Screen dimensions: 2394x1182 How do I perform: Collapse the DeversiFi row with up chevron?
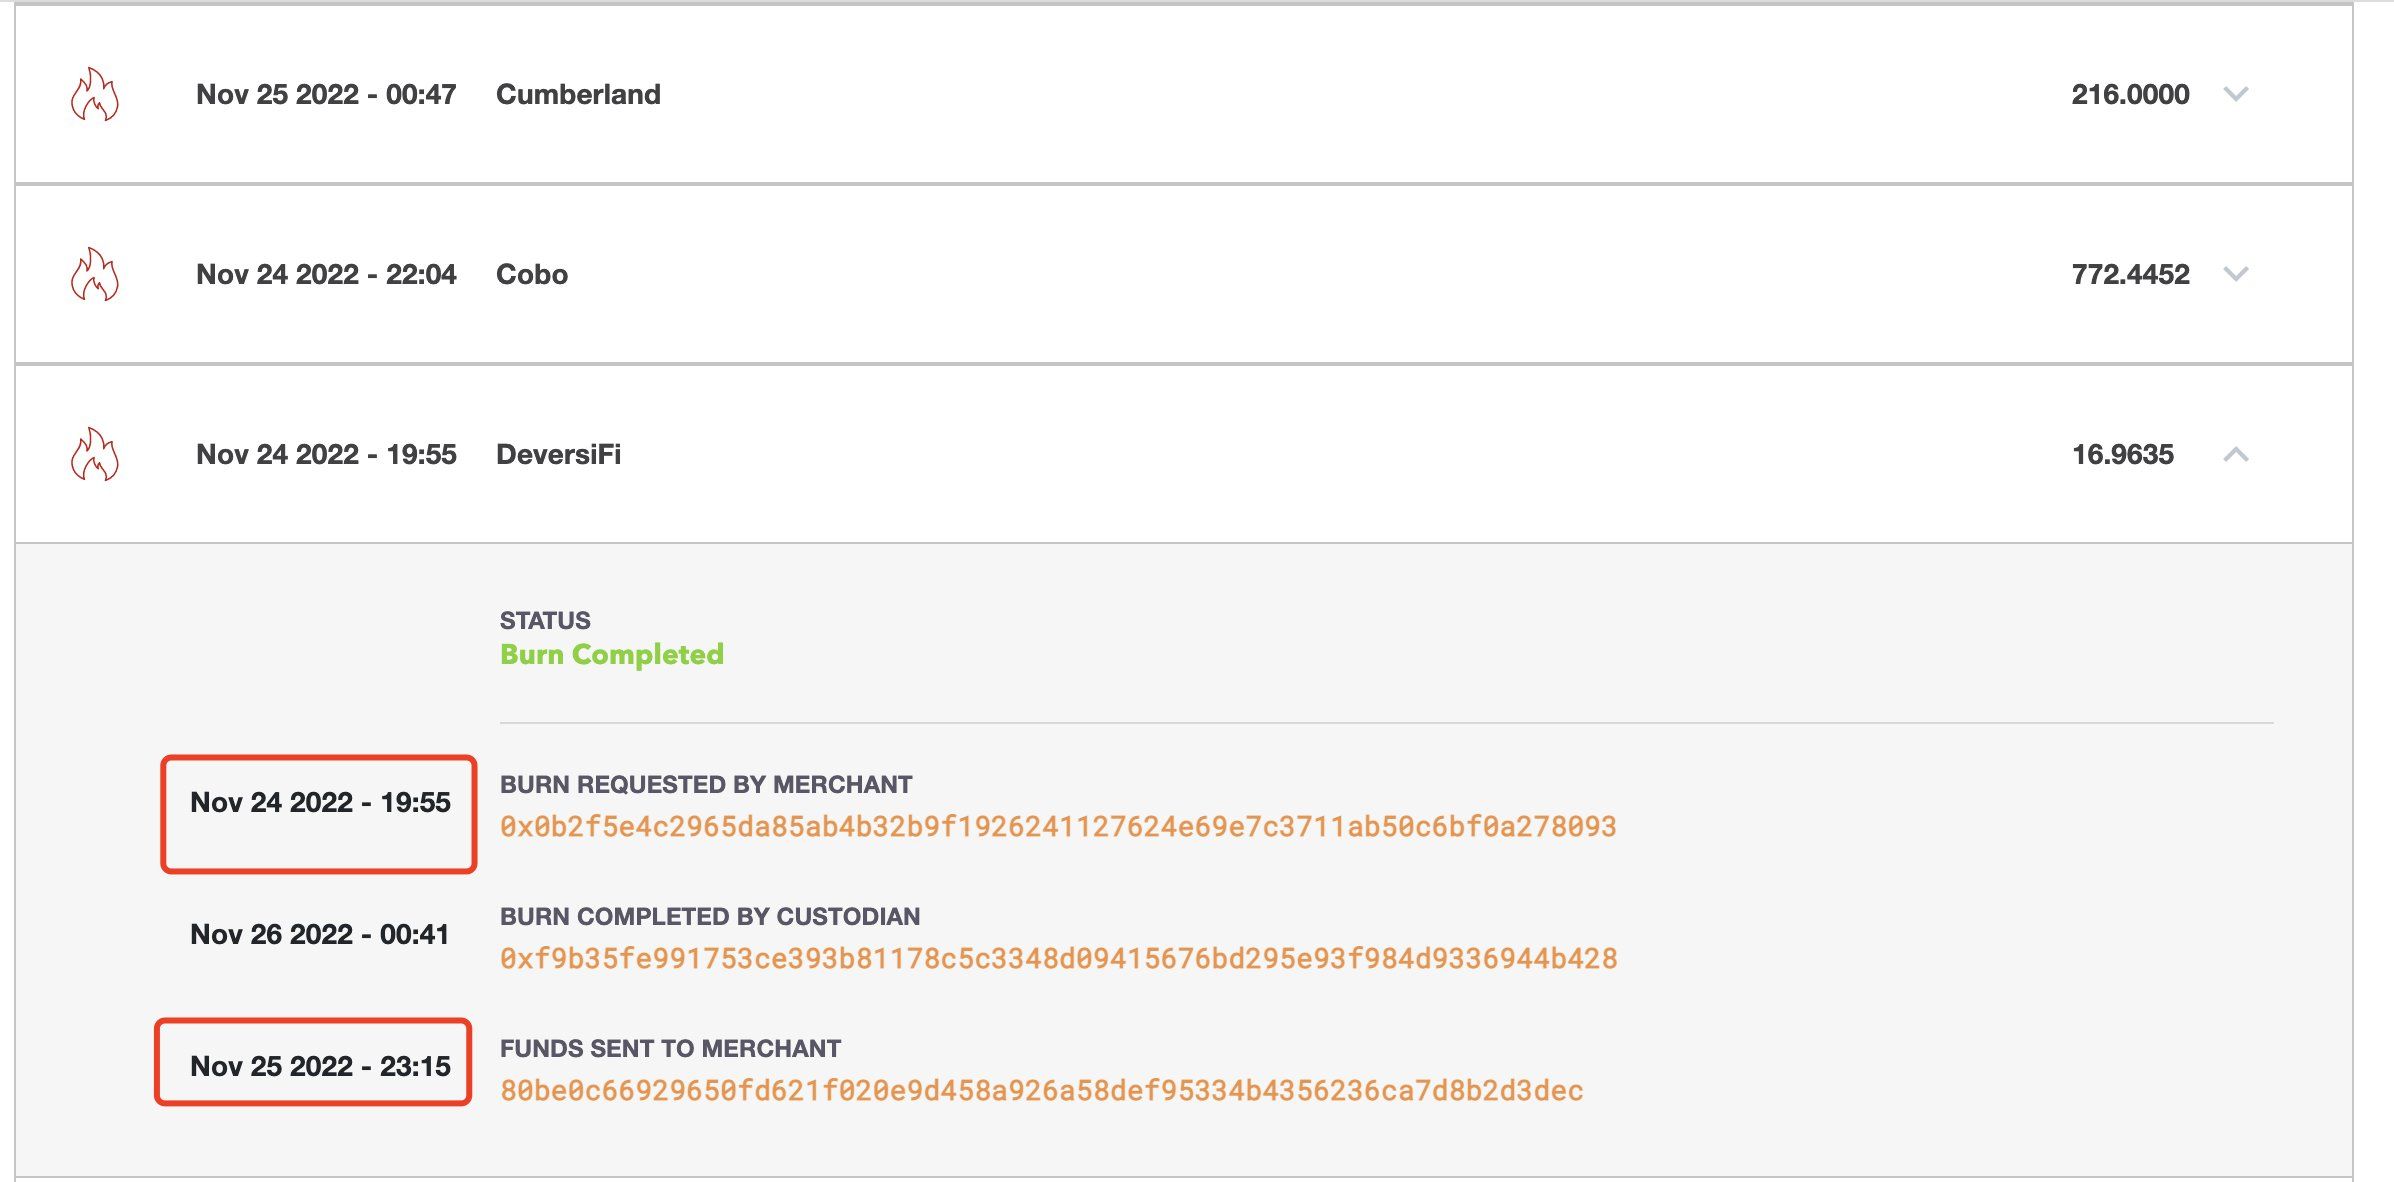coord(2236,455)
